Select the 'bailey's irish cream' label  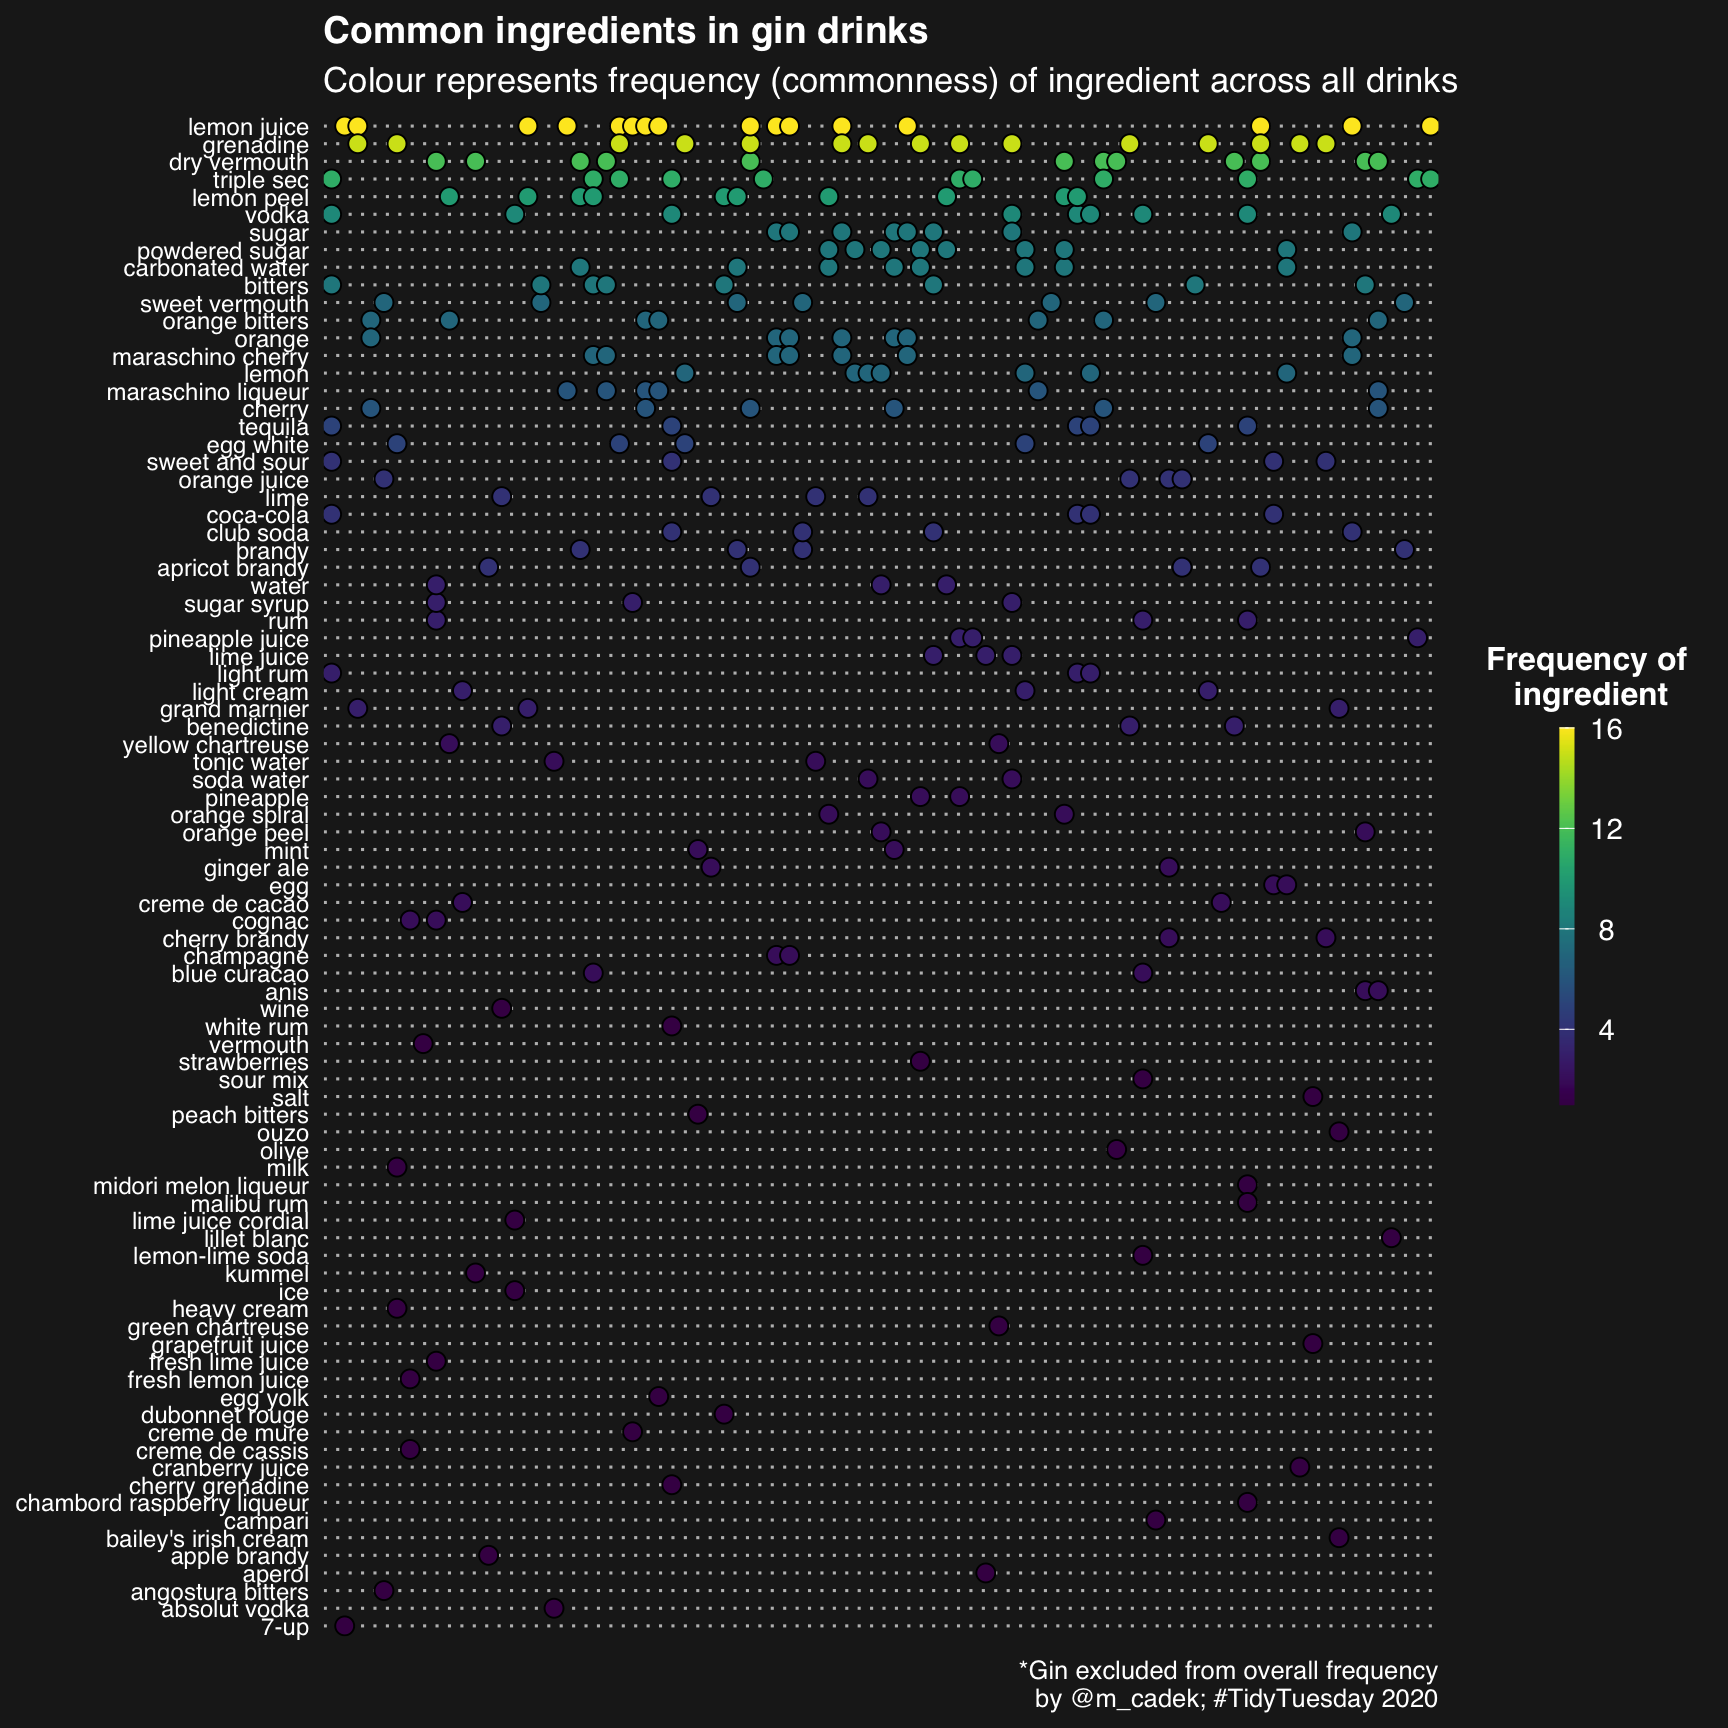207,1538
